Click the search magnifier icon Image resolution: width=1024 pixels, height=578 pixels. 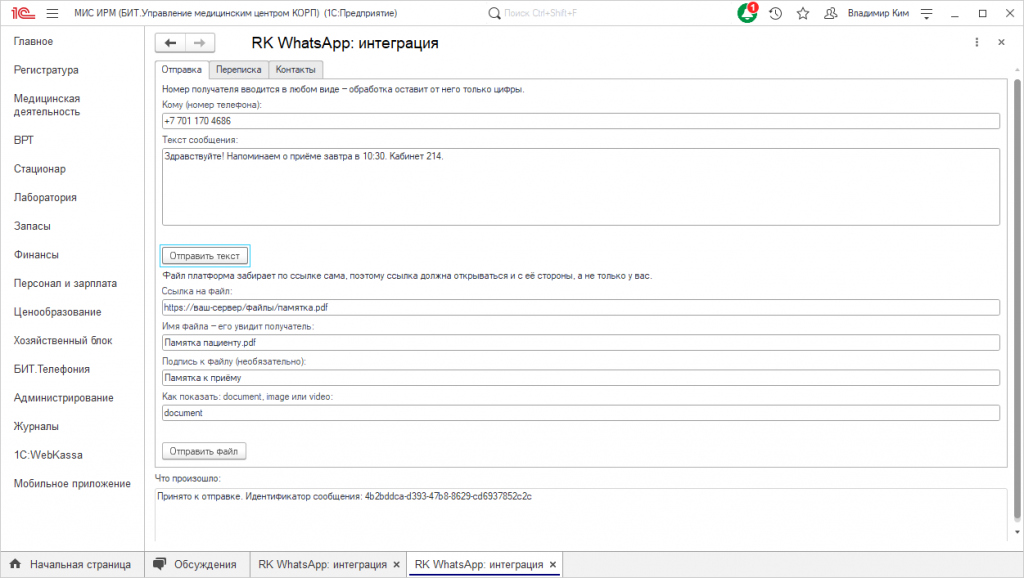(494, 13)
